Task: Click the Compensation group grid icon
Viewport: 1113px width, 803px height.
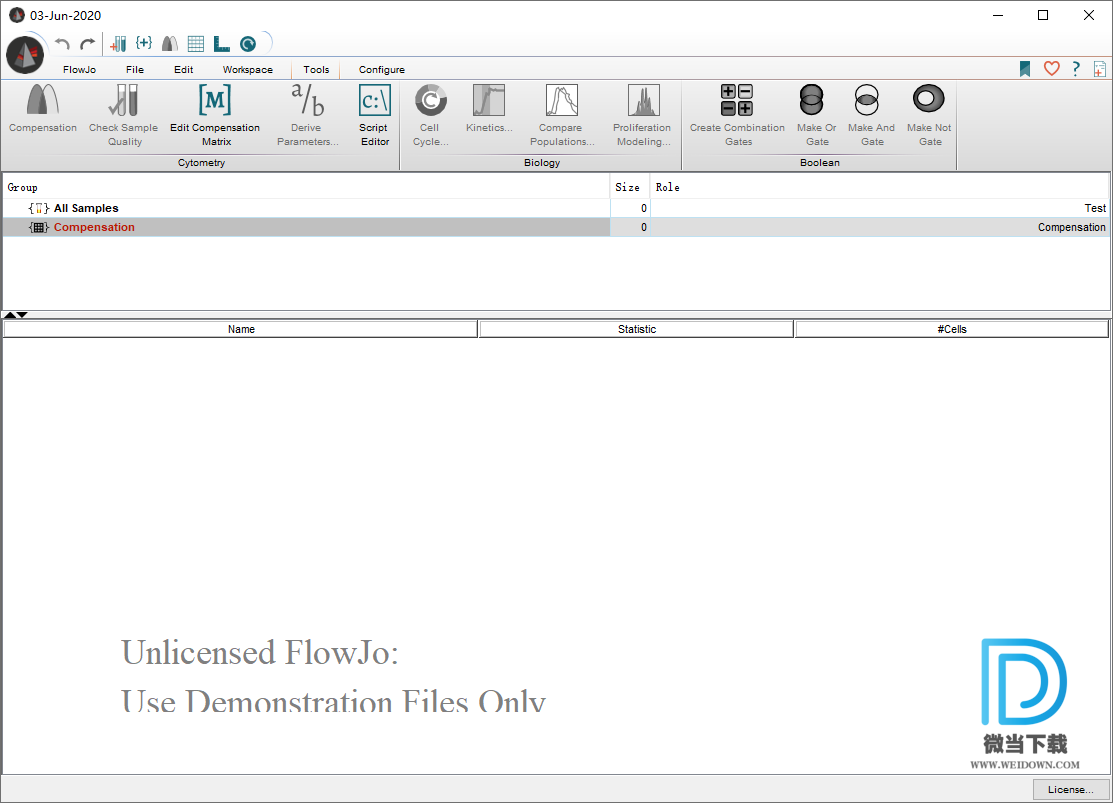Action: click(39, 227)
